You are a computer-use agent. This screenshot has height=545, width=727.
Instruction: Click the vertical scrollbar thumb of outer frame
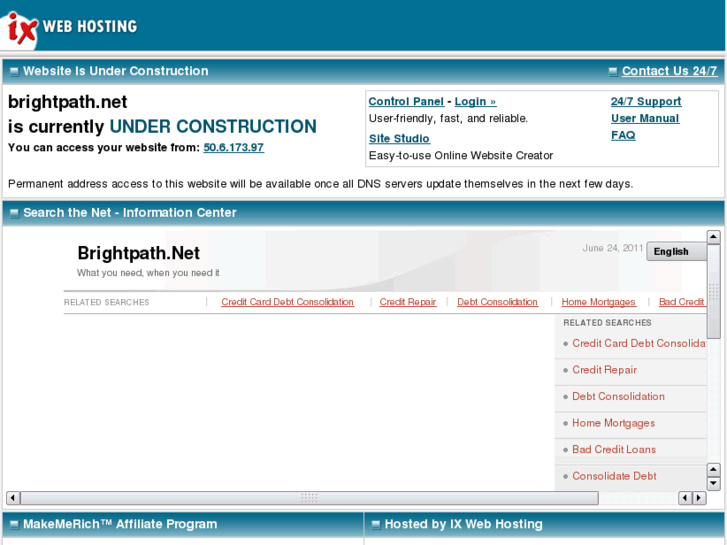pyautogui.click(x=714, y=291)
